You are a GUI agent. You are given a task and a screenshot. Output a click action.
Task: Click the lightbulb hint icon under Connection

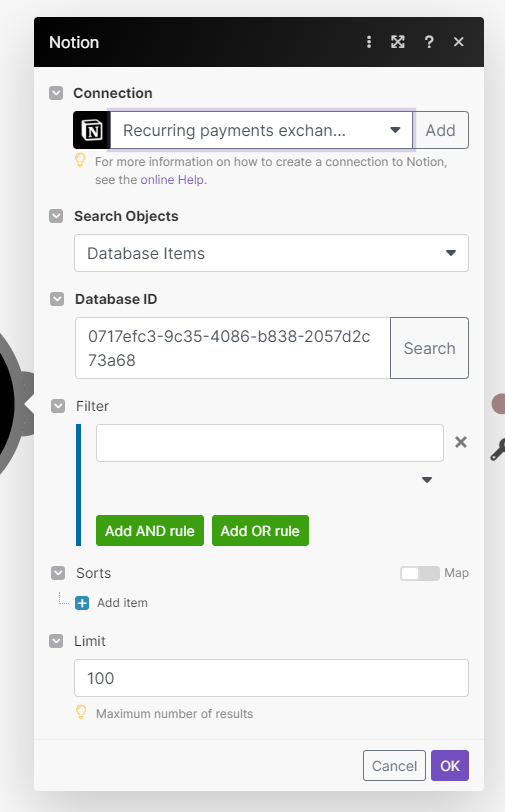[80, 160]
